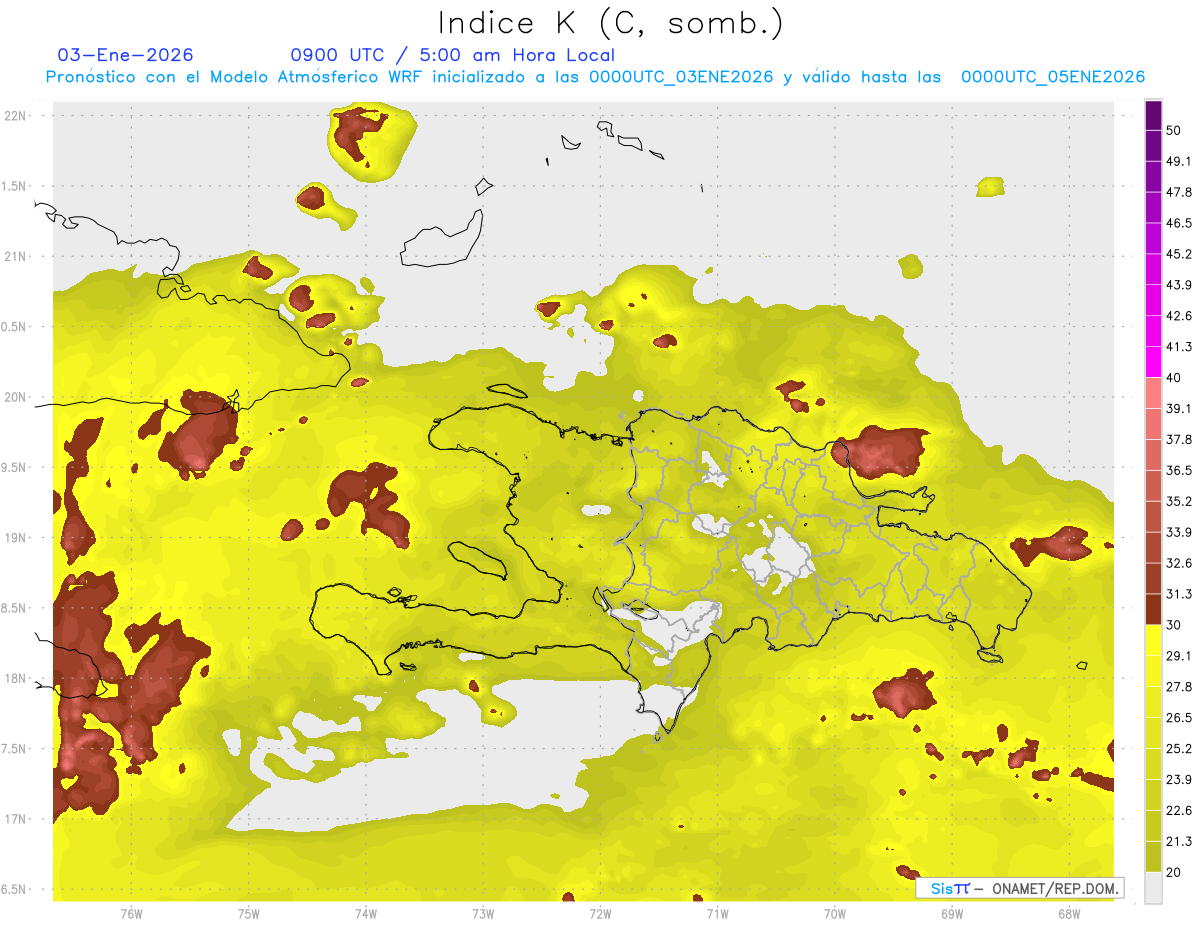Select the date label "03-Ene-2026"
The width and height of the screenshot is (1200, 927).
(126, 55)
